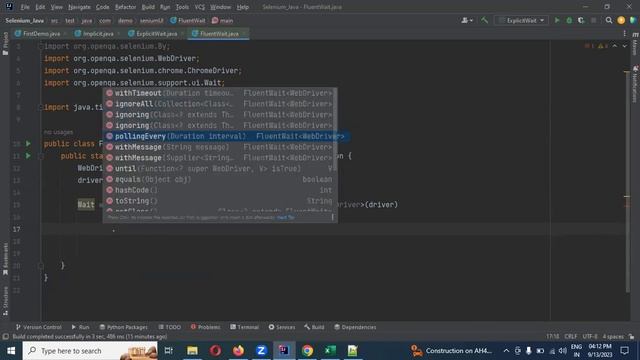Go to previous highlighted error arrow

click(615, 46)
